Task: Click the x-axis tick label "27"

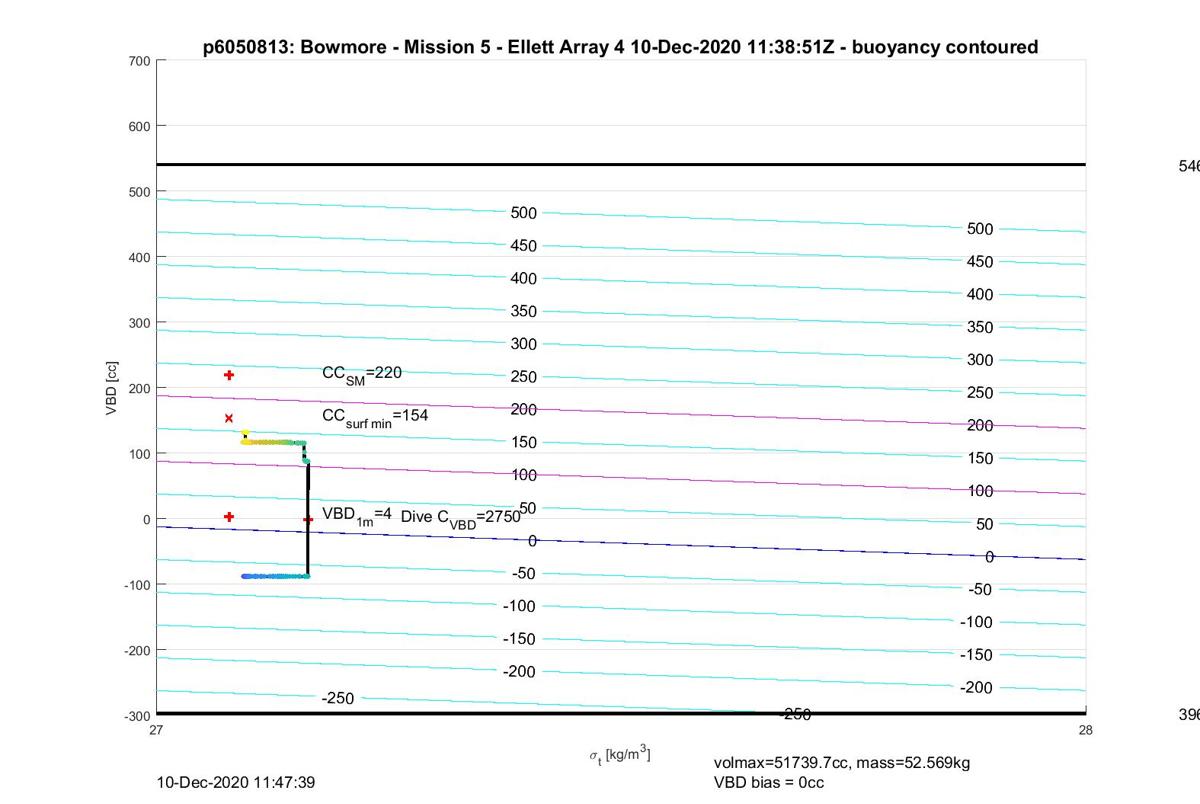Action: (x=156, y=730)
